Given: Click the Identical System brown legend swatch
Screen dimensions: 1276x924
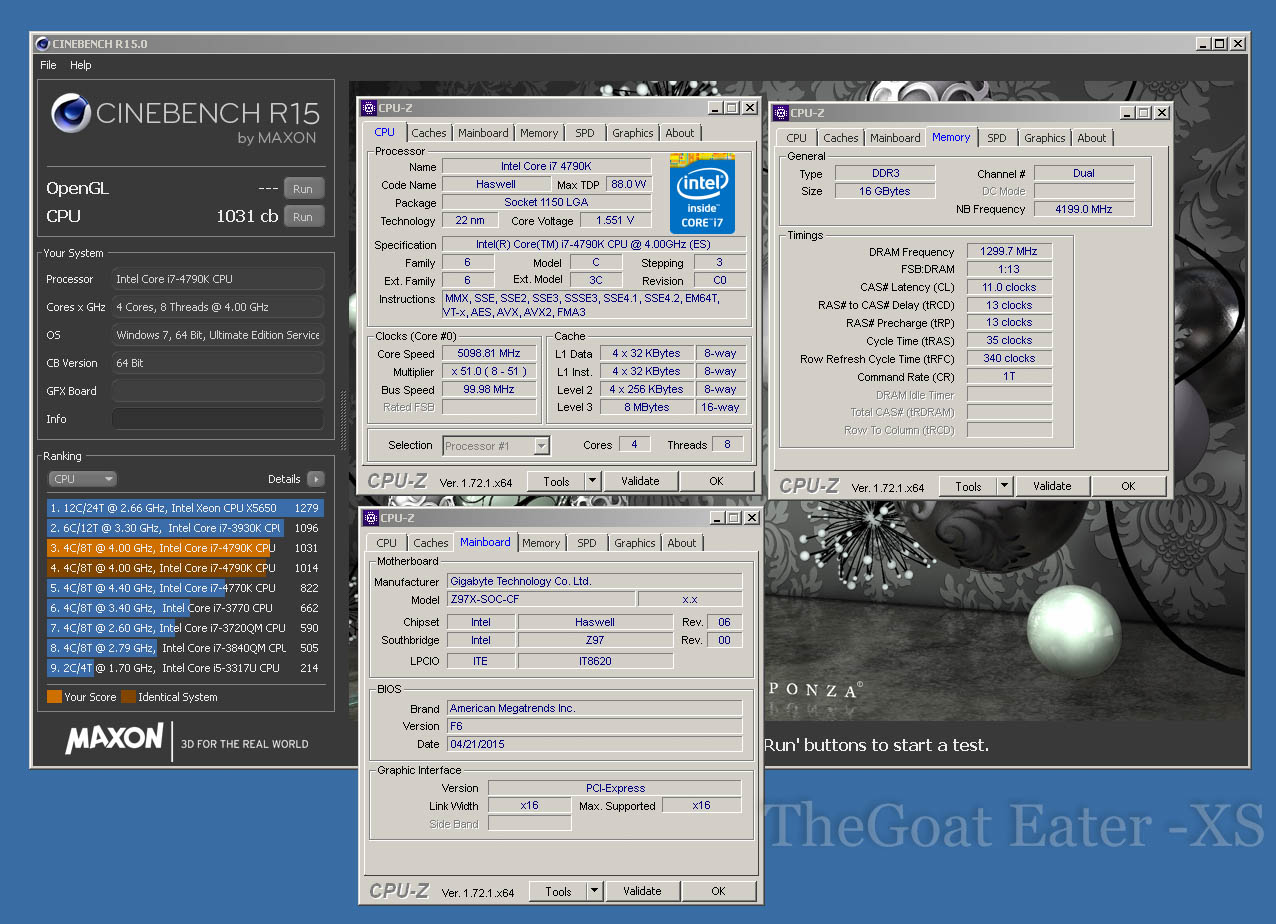Looking at the screenshot, I should coord(128,697).
